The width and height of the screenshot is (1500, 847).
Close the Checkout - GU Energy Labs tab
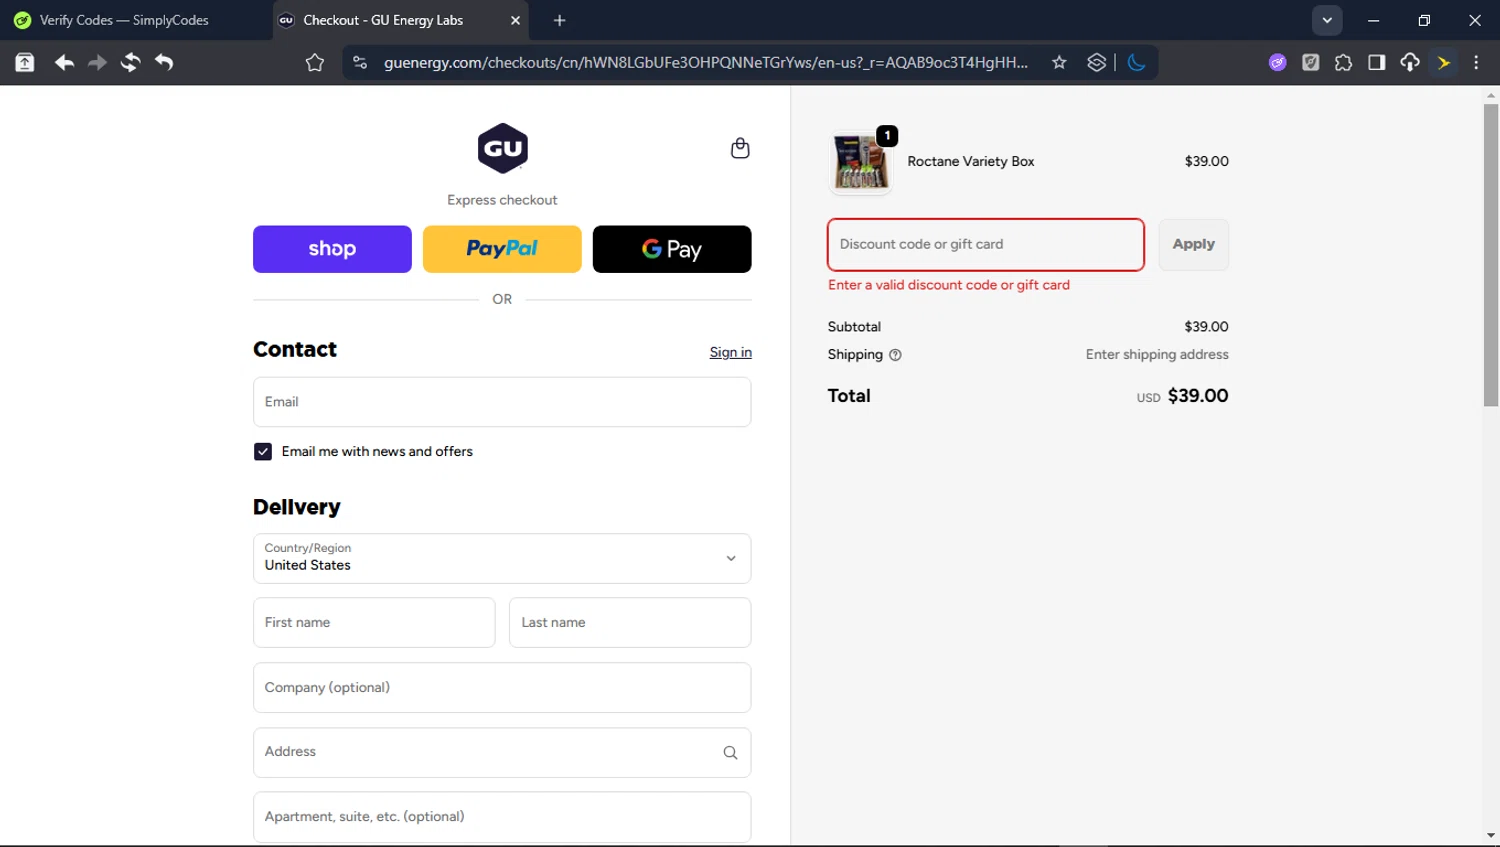(515, 20)
